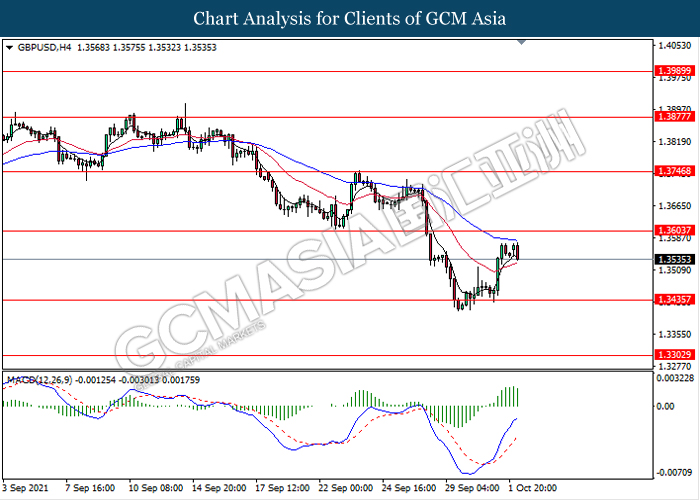Click the chart shift marker triangle at top
700x500 pixels.
(x=521, y=42)
